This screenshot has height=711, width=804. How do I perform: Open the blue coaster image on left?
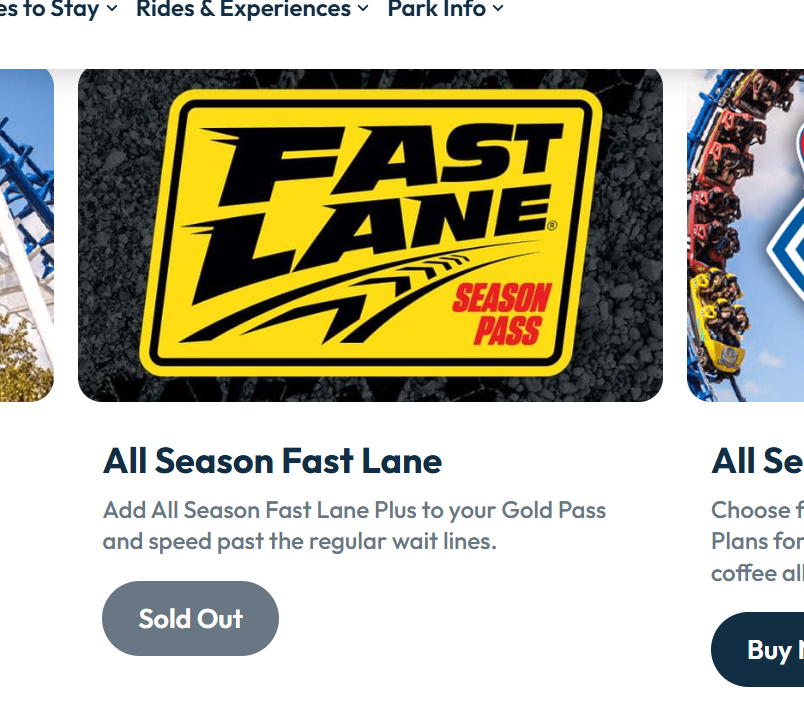point(26,235)
